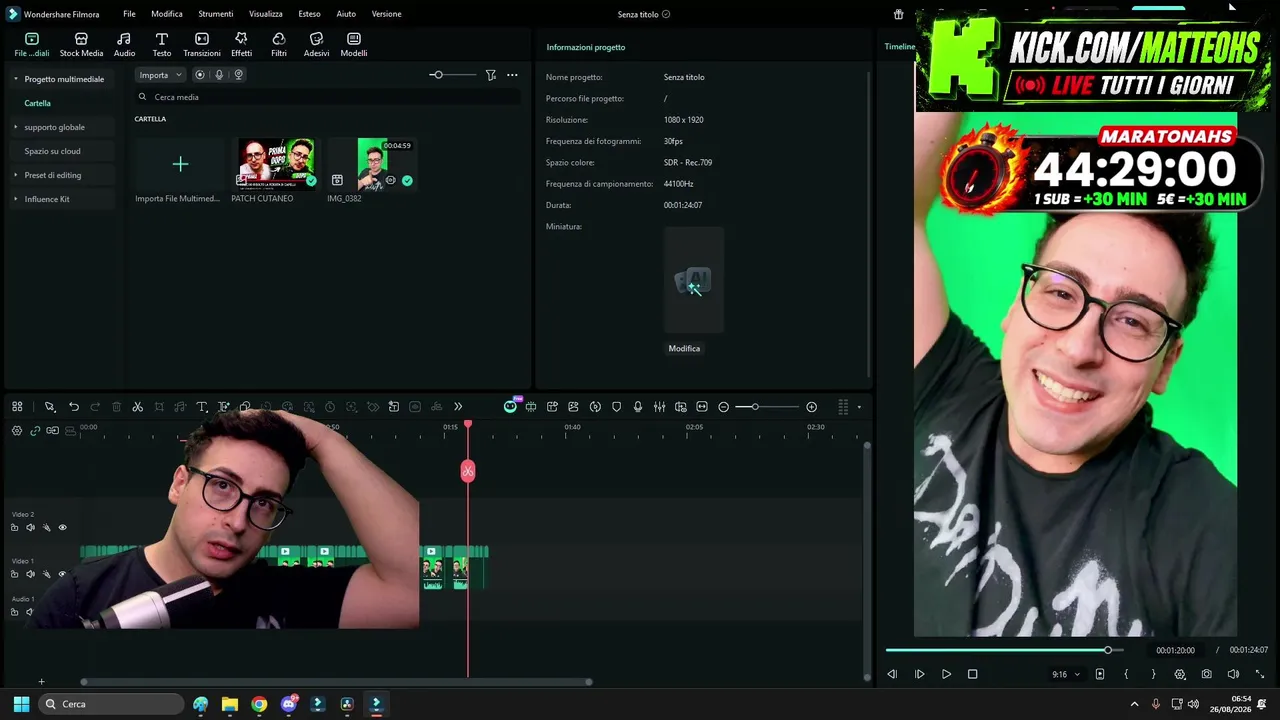Toggle Video 2 track visibility eye
This screenshot has height=720, width=1280.
tap(62, 528)
